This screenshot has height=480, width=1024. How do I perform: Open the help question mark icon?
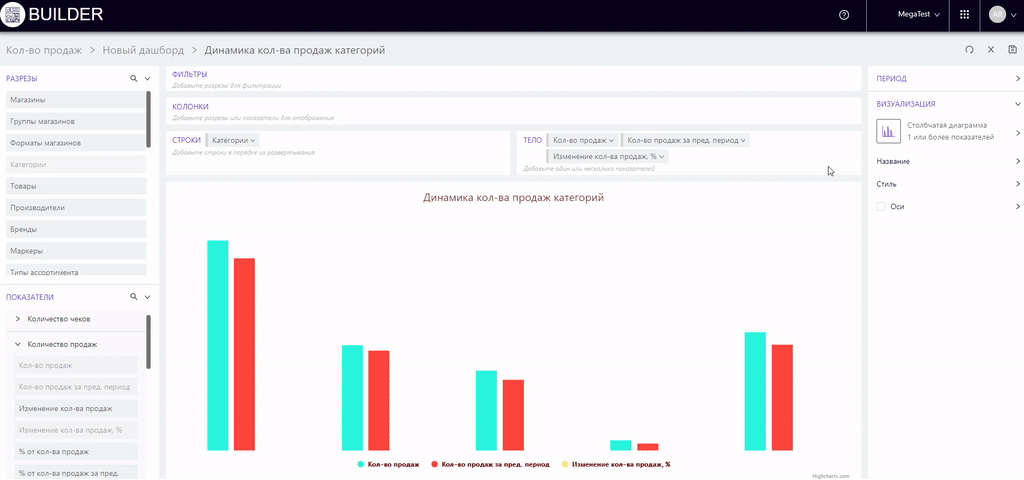point(844,15)
